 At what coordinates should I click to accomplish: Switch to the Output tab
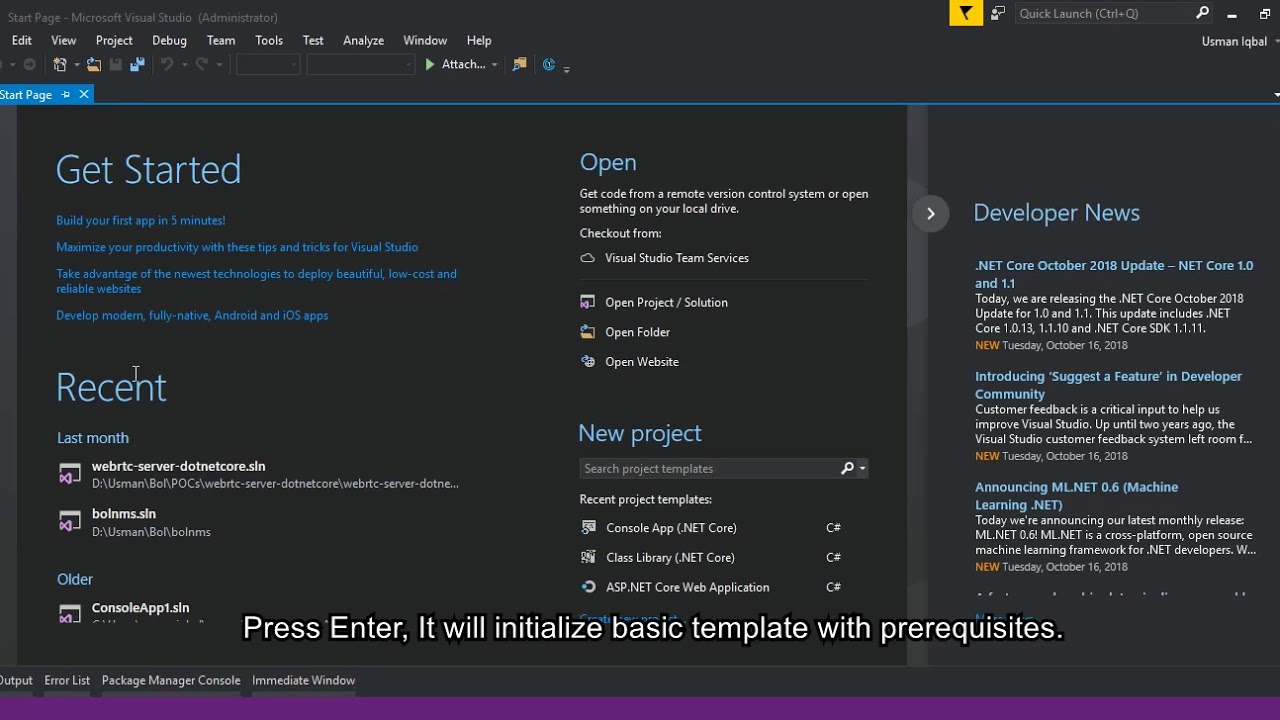coord(16,680)
